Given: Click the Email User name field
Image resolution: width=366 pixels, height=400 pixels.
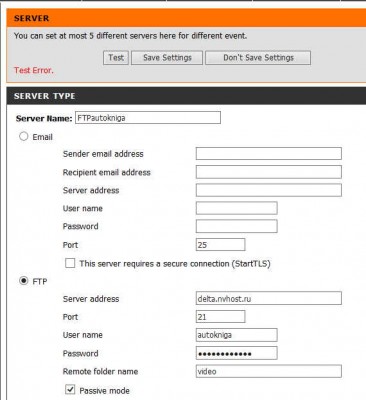Looking at the screenshot, I should tap(237, 208).
